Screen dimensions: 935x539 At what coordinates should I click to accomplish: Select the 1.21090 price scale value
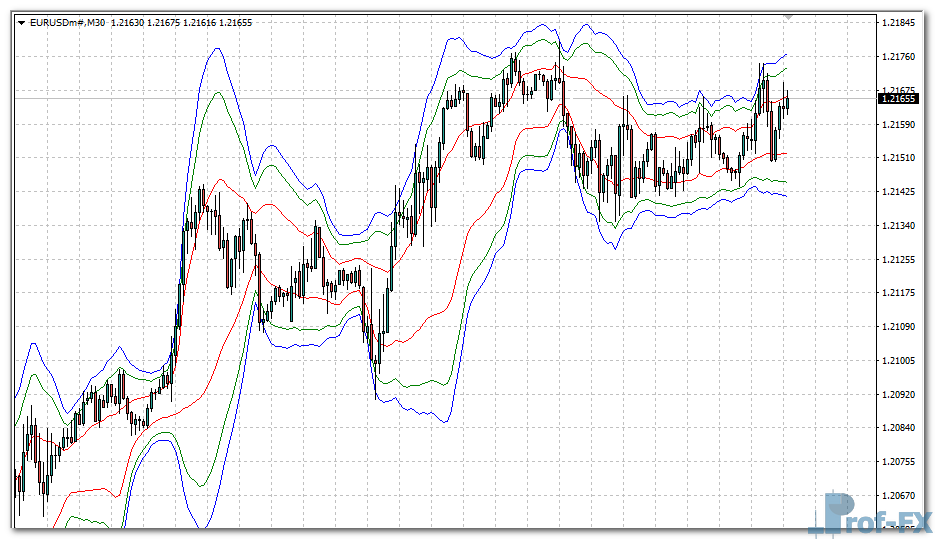897,327
